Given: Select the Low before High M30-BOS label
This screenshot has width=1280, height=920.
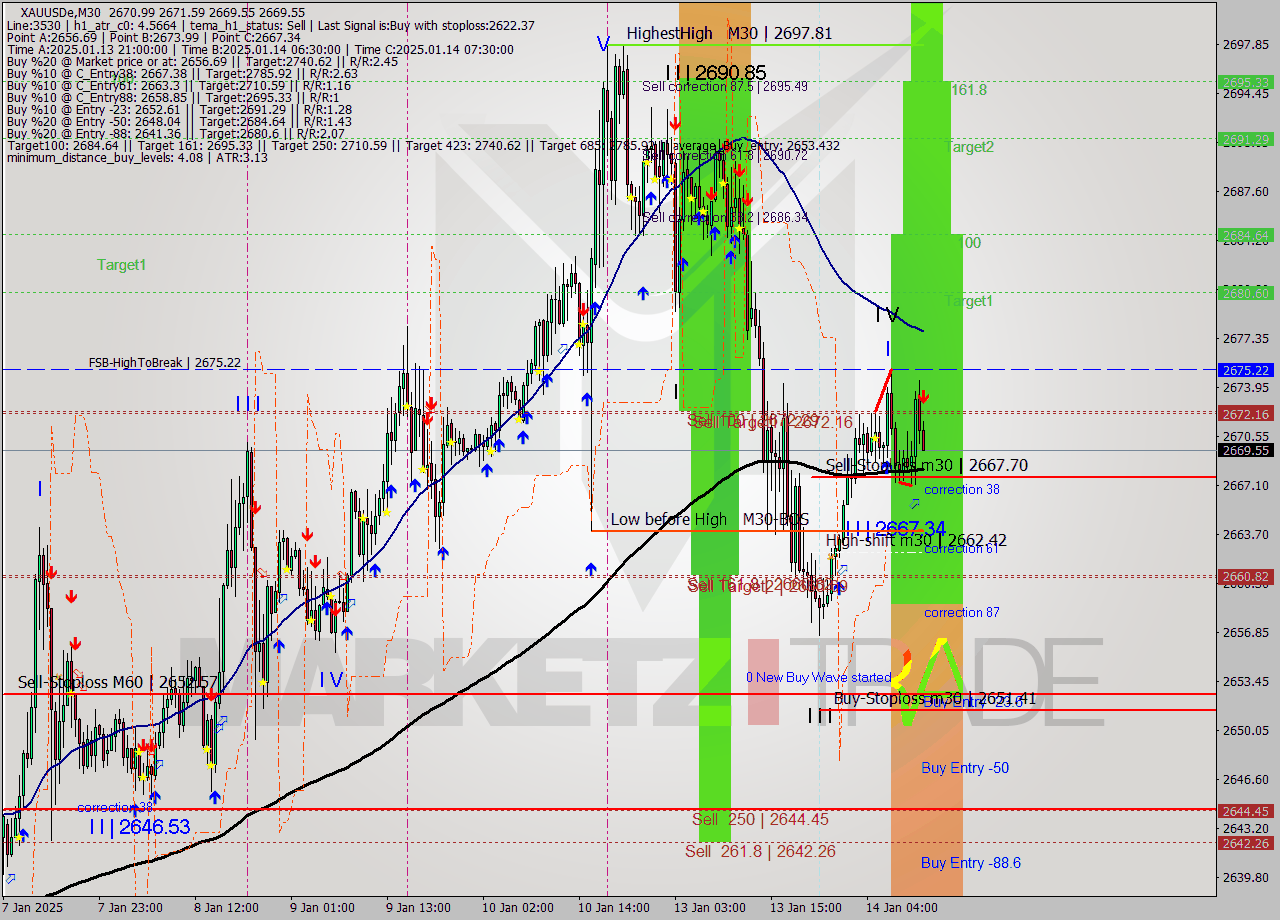Looking at the screenshot, I should coord(709,519).
